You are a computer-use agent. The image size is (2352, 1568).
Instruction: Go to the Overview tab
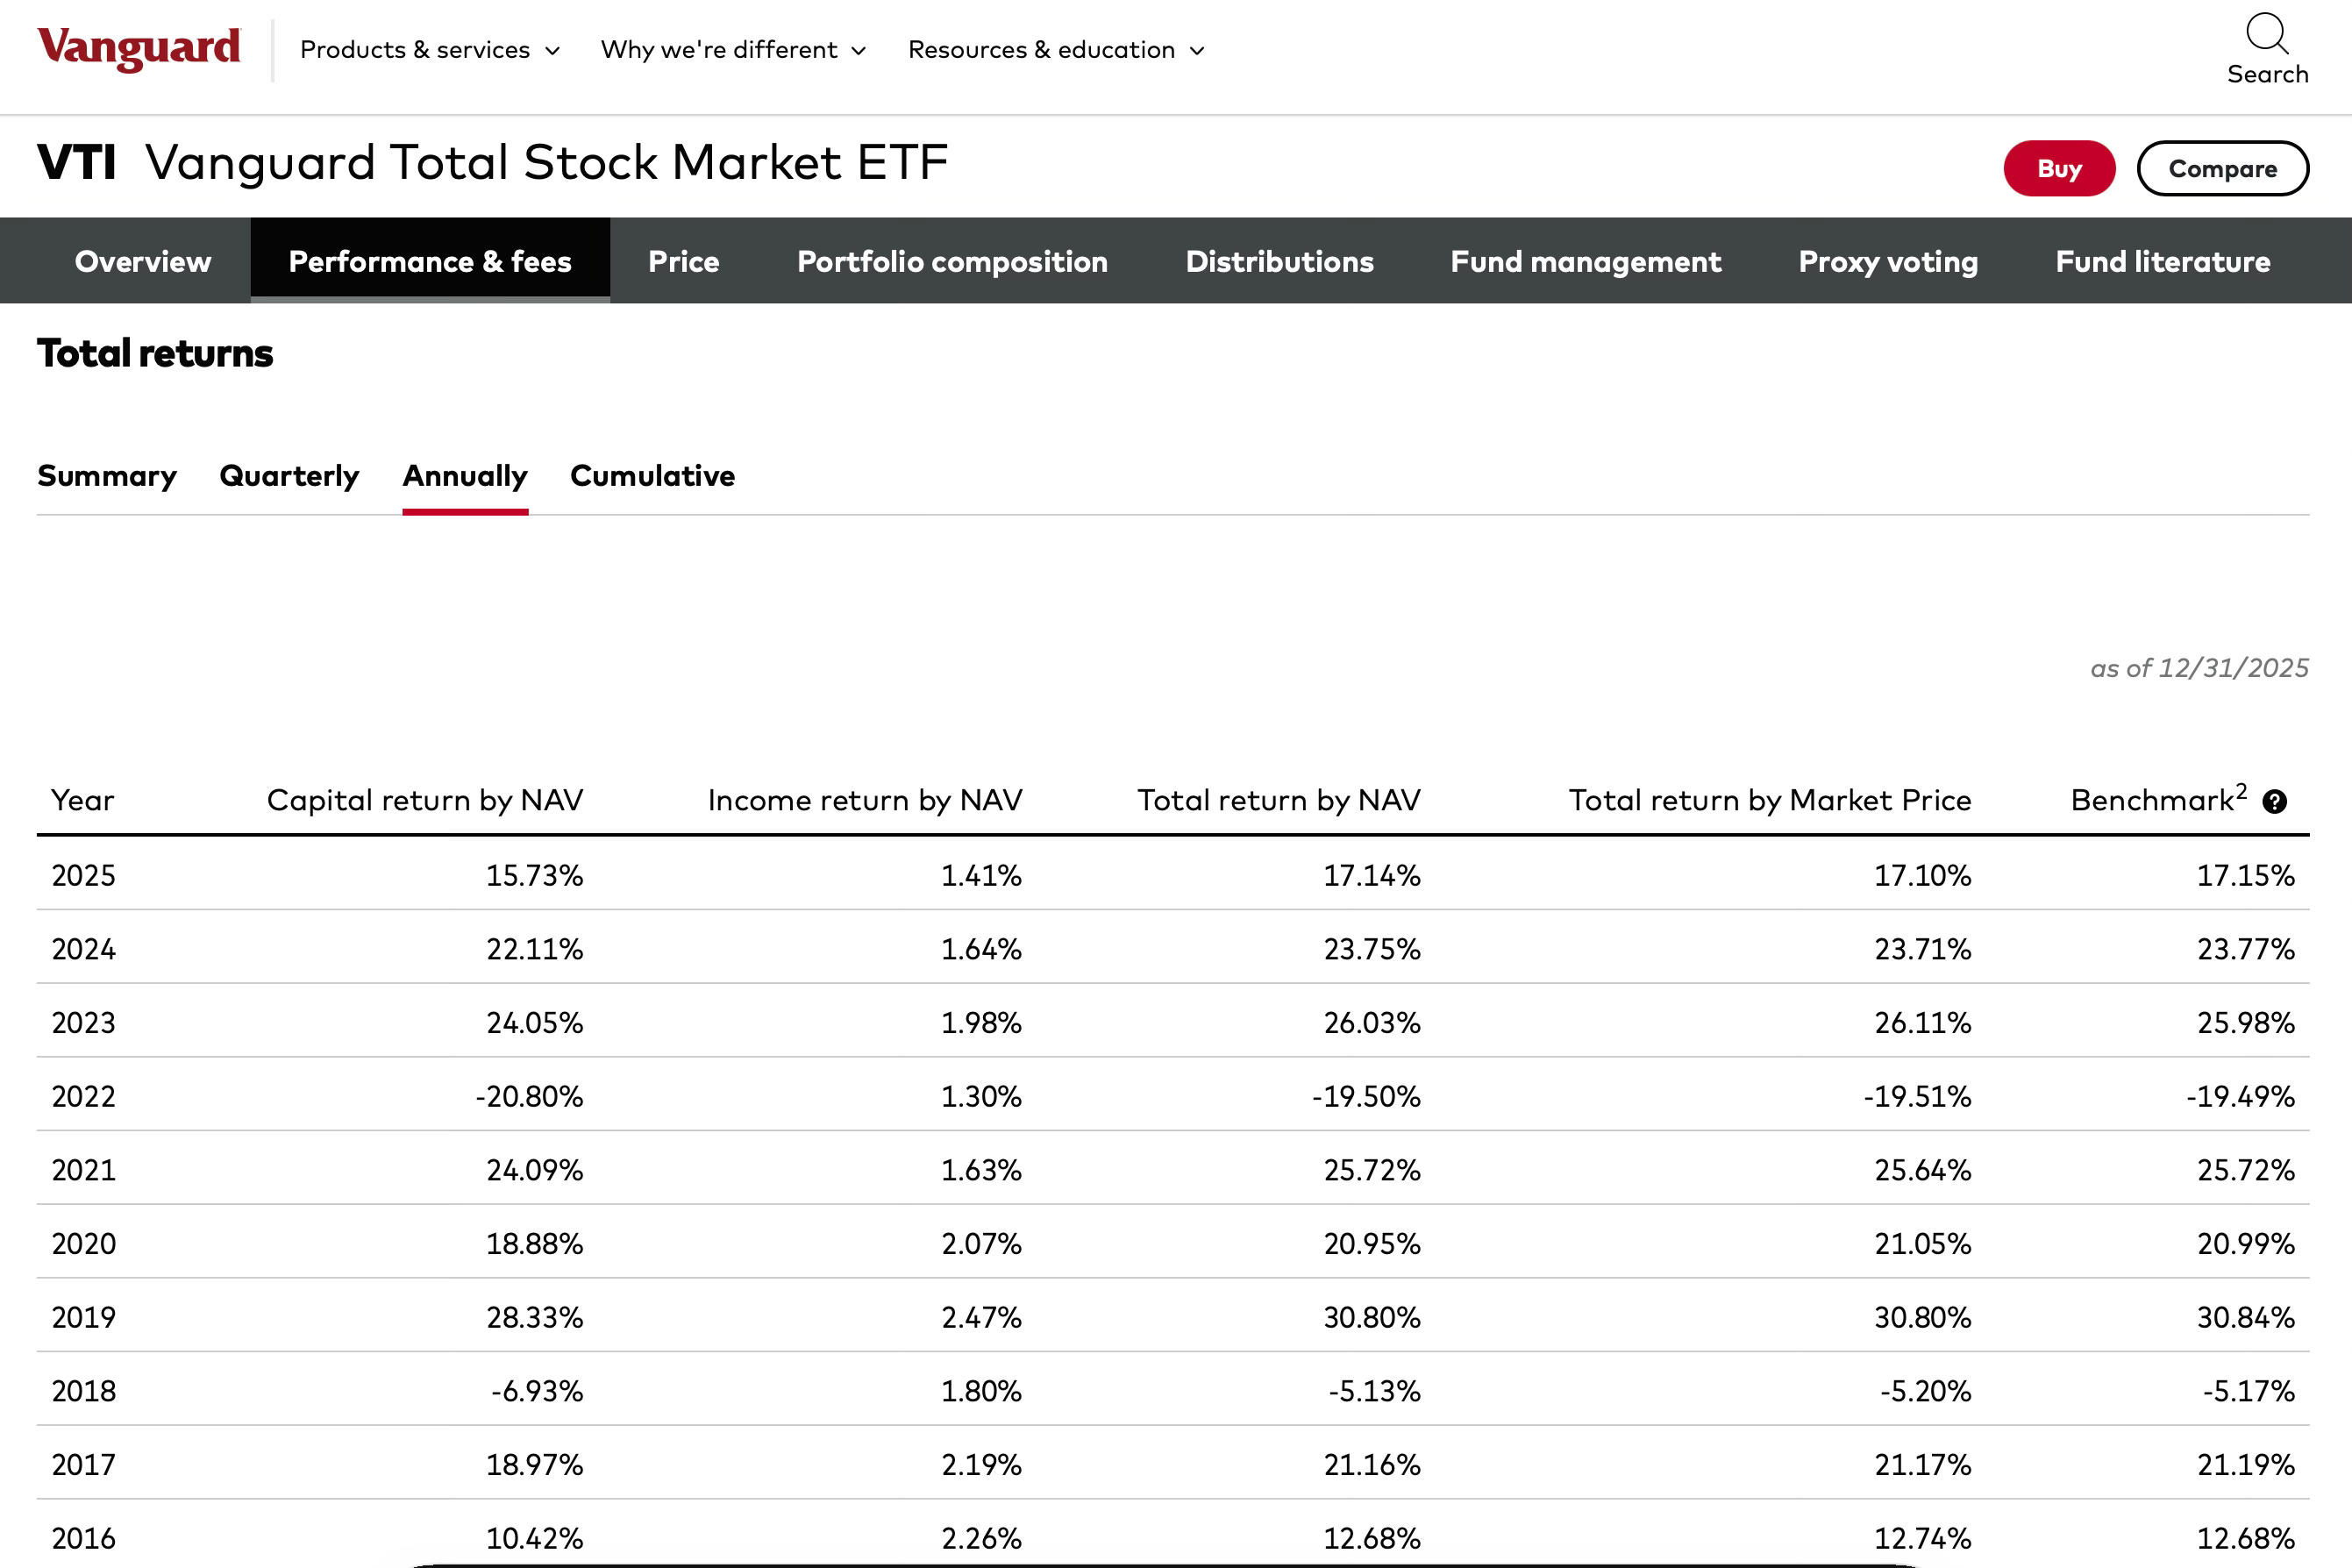pos(143,261)
